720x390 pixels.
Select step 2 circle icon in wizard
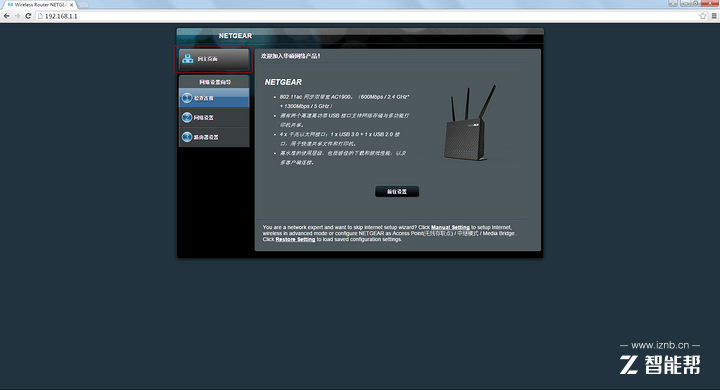coord(187,118)
